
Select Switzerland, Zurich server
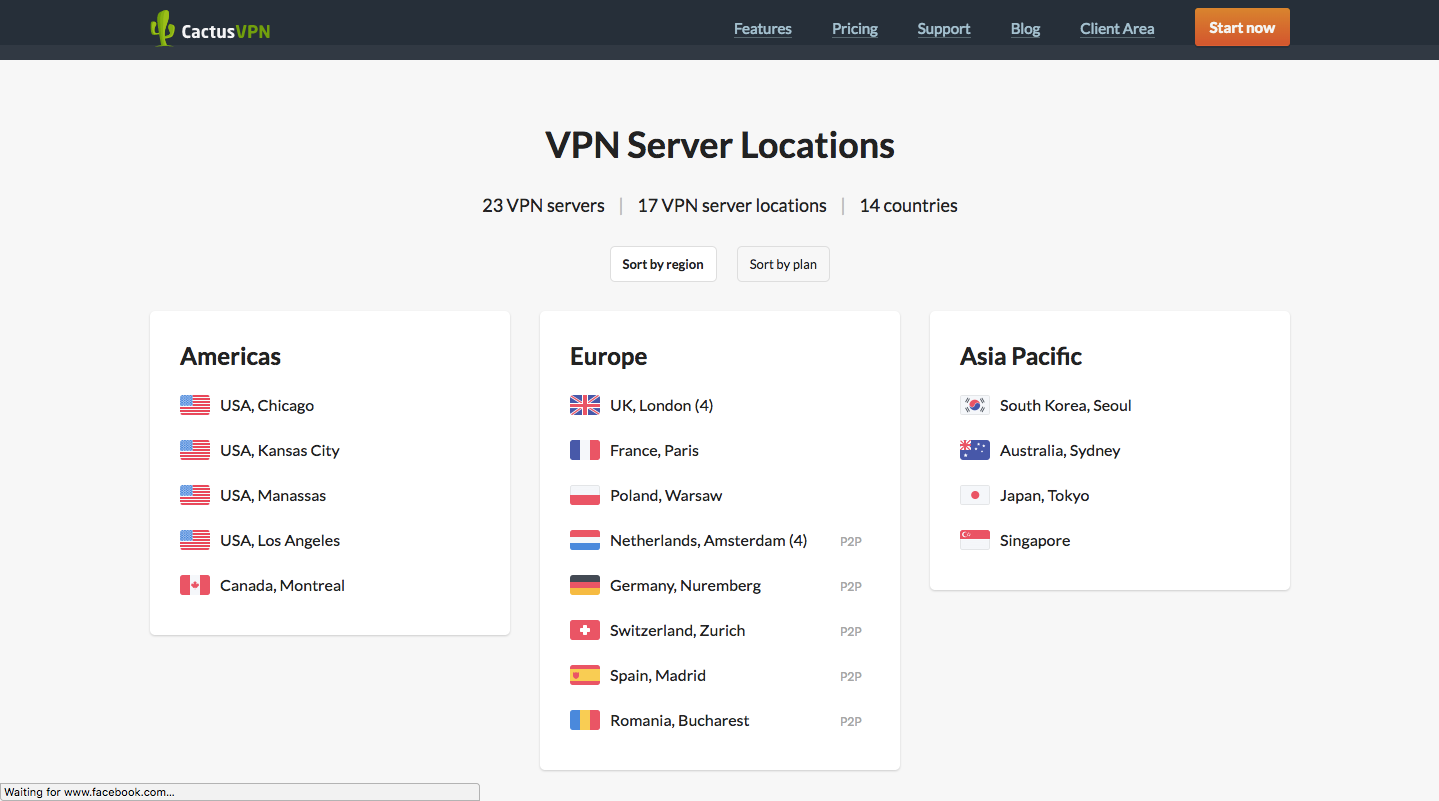[677, 630]
